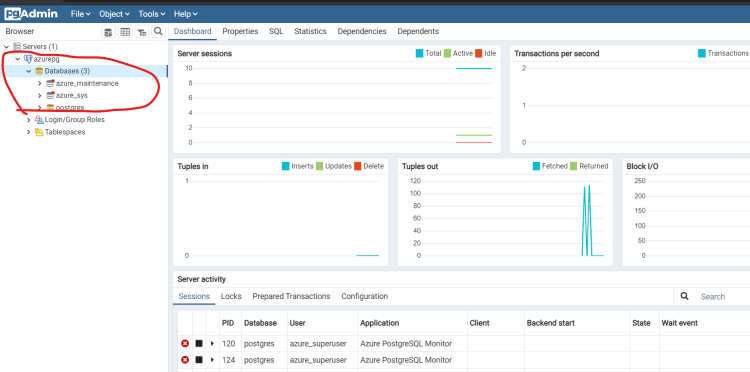Image resolution: width=750 pixels, height=372 pixels.
Task: Click the Servers group icon
Action: click(x=17, y=47)
